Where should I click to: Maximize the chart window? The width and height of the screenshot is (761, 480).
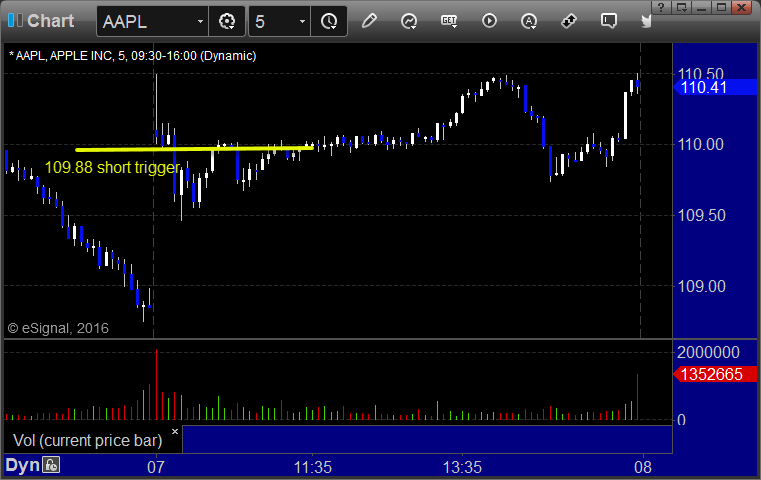point(721,7)
